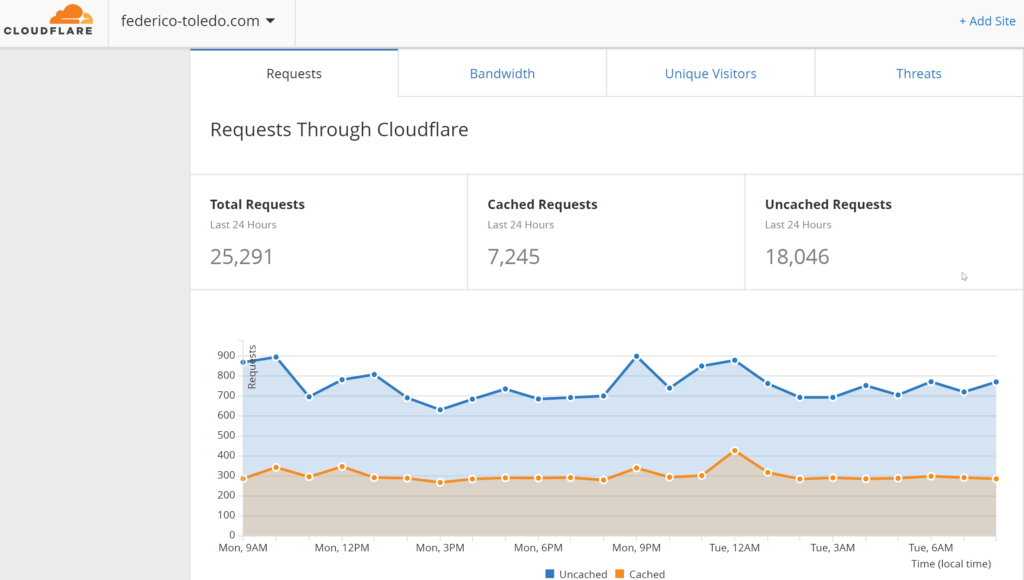
Task: Click the first Cached data point on left
Action: pyautogui.click(x=243, y=479)
